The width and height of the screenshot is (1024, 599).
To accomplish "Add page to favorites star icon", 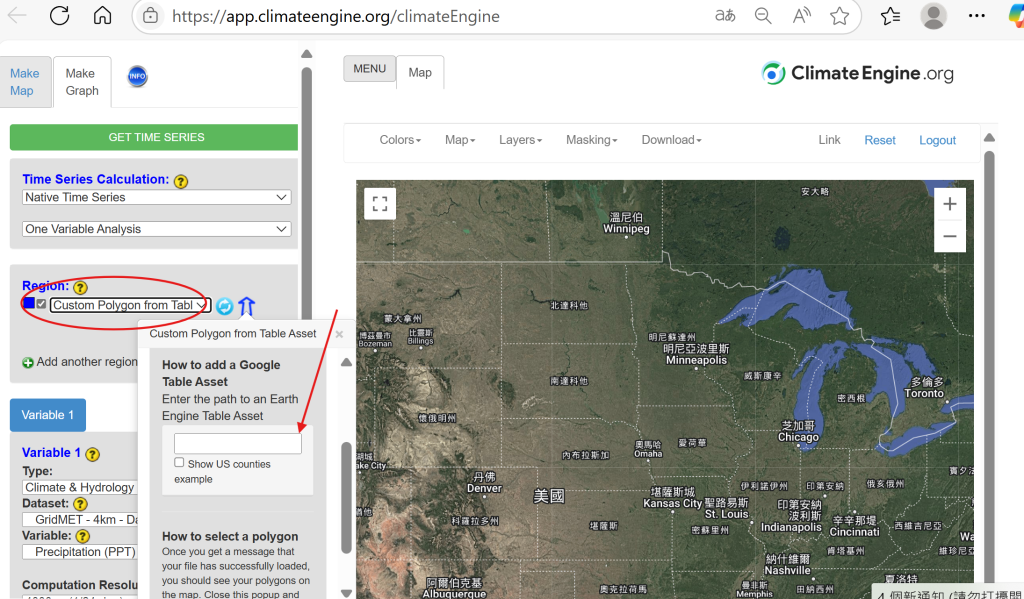I will point(840,16).
